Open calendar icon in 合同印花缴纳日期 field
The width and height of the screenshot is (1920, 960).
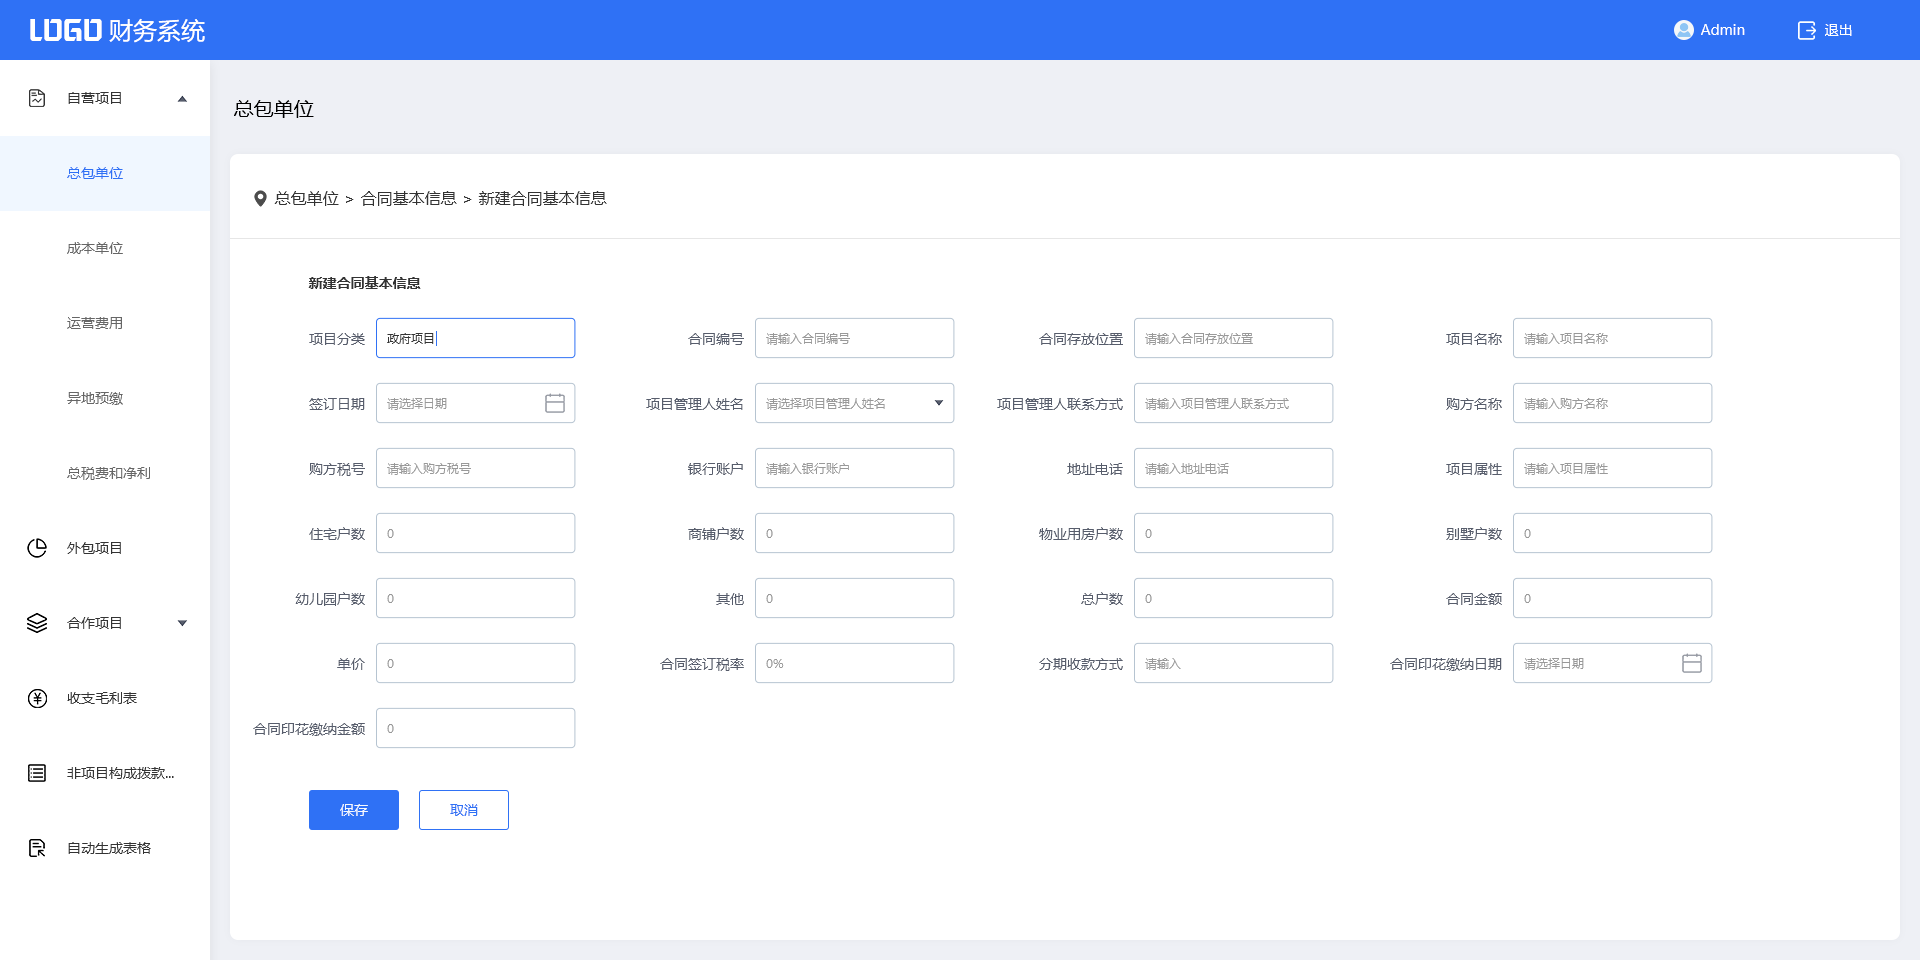tap(1691, 663)
